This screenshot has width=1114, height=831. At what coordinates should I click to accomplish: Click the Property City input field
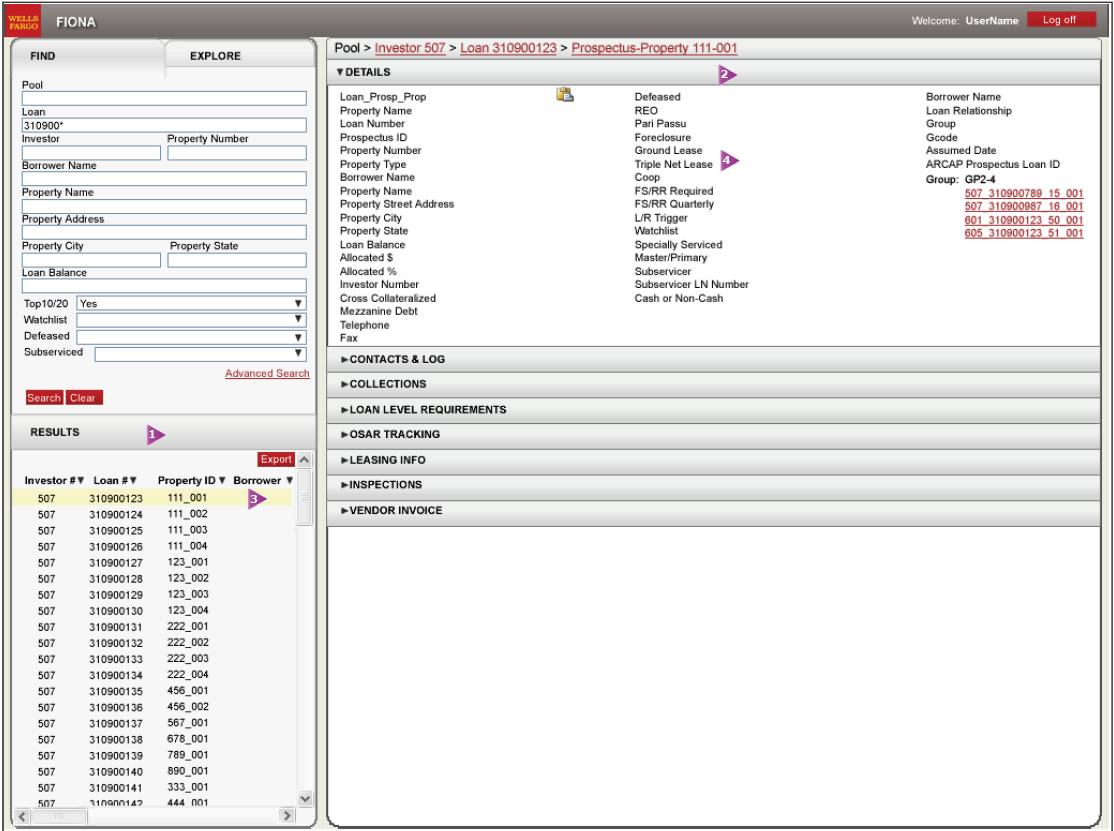[92, 260]
